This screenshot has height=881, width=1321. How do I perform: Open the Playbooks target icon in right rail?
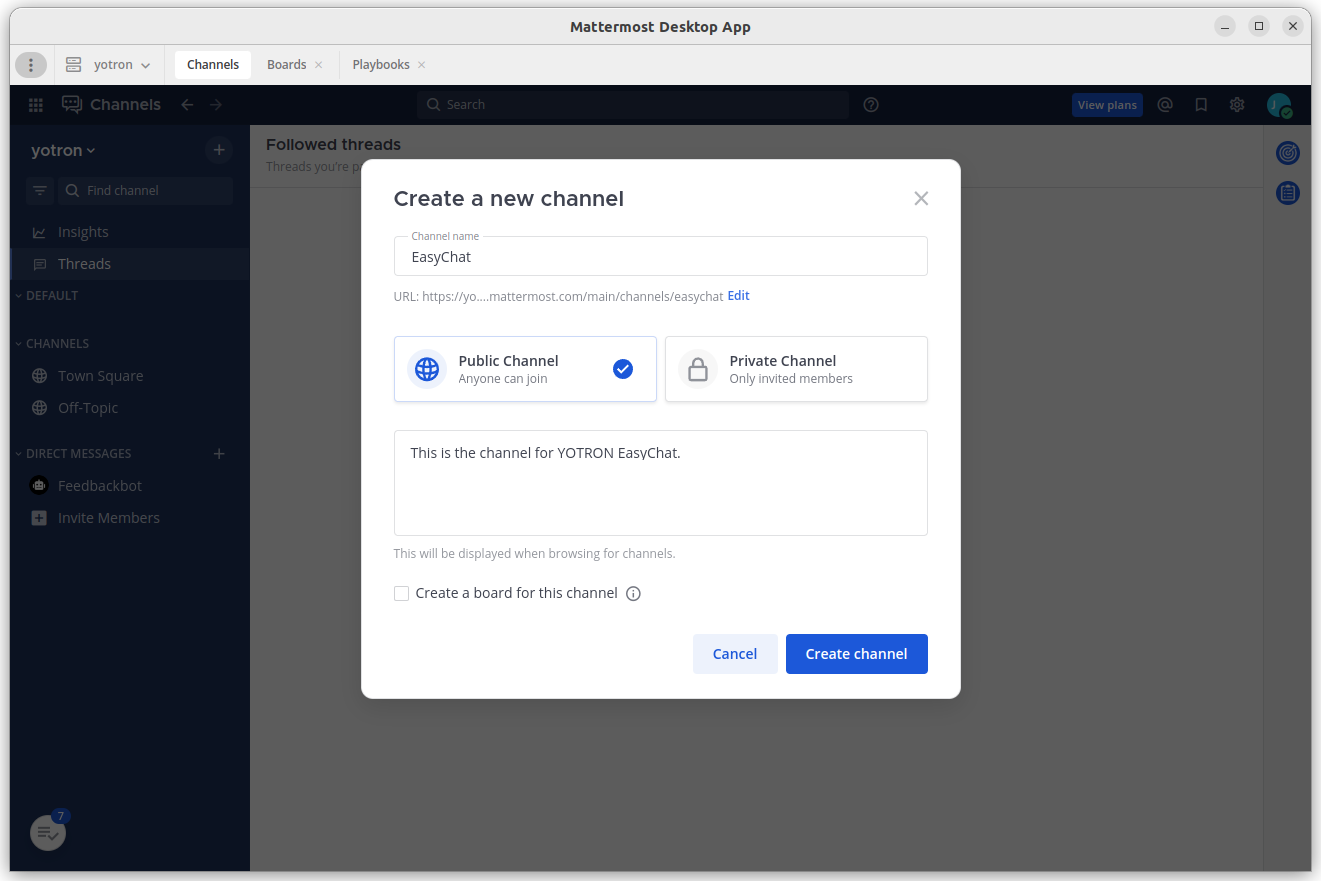point(1288,153)
